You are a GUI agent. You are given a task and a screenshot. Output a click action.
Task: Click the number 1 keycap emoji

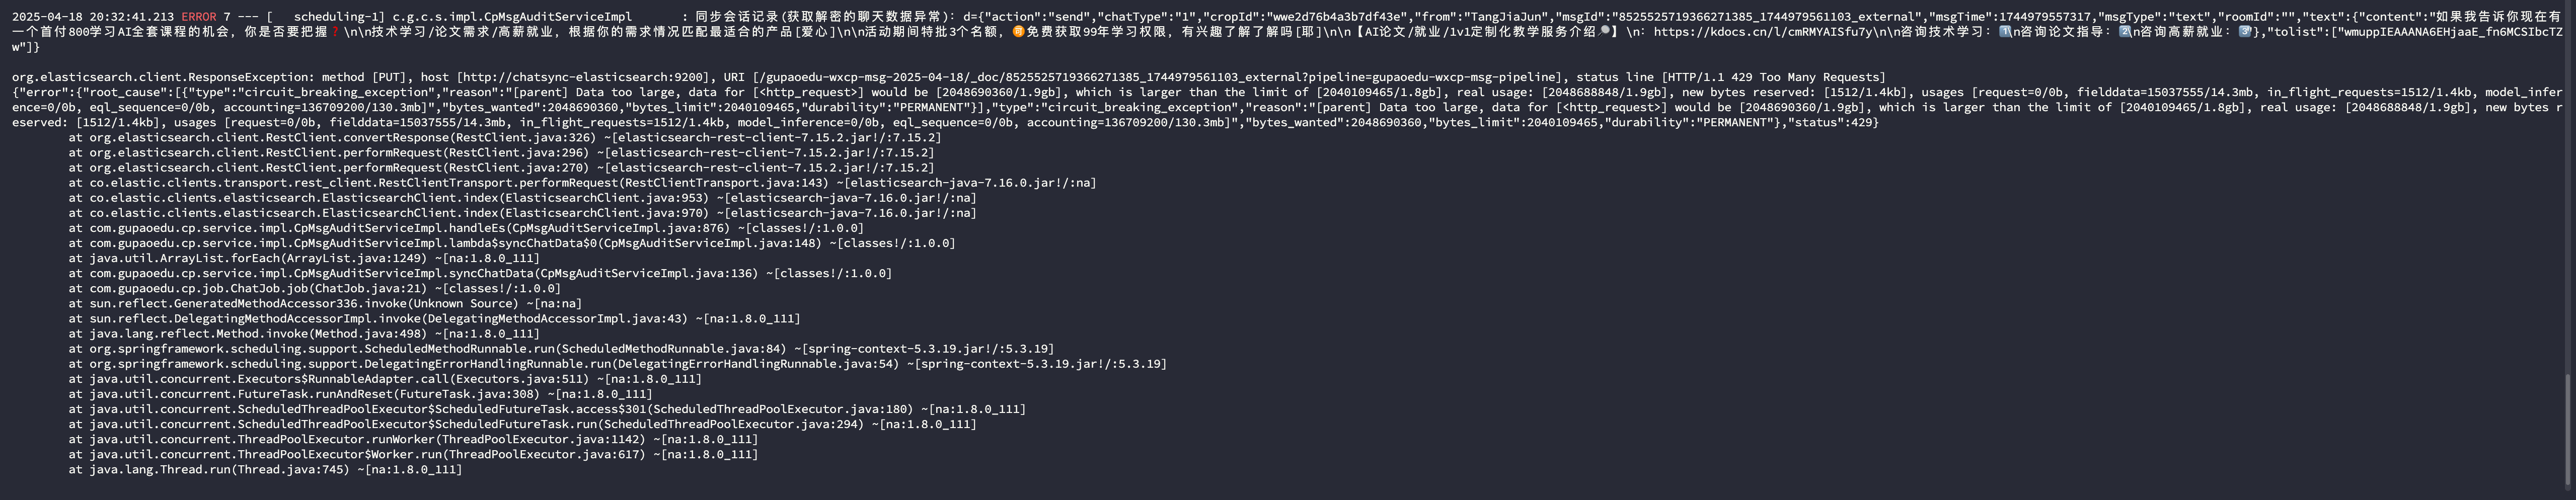tap(2004, 32)
